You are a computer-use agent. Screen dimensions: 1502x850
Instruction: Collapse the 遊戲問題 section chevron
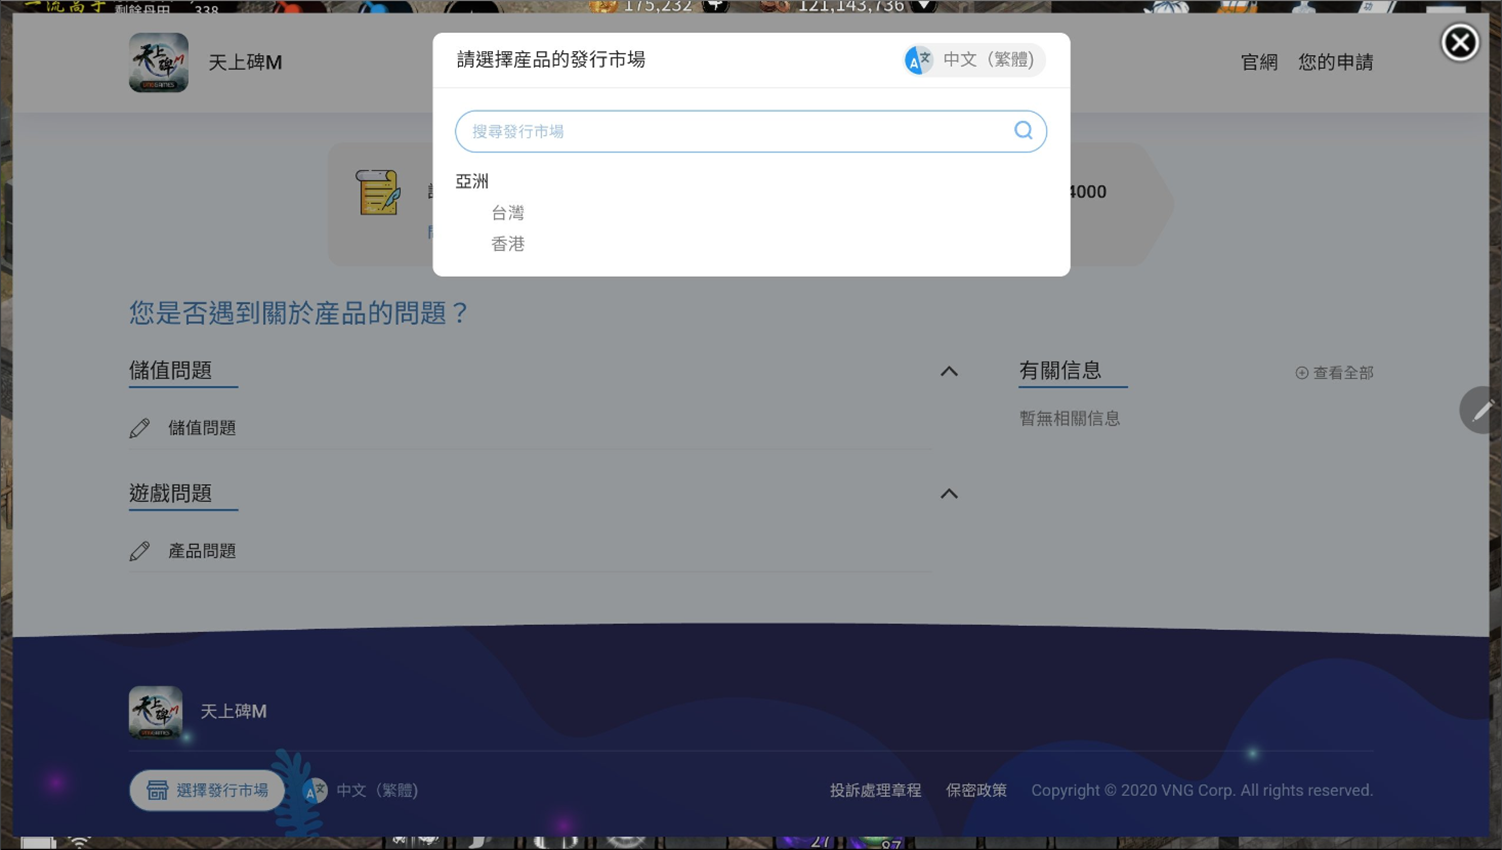(949, 494)
